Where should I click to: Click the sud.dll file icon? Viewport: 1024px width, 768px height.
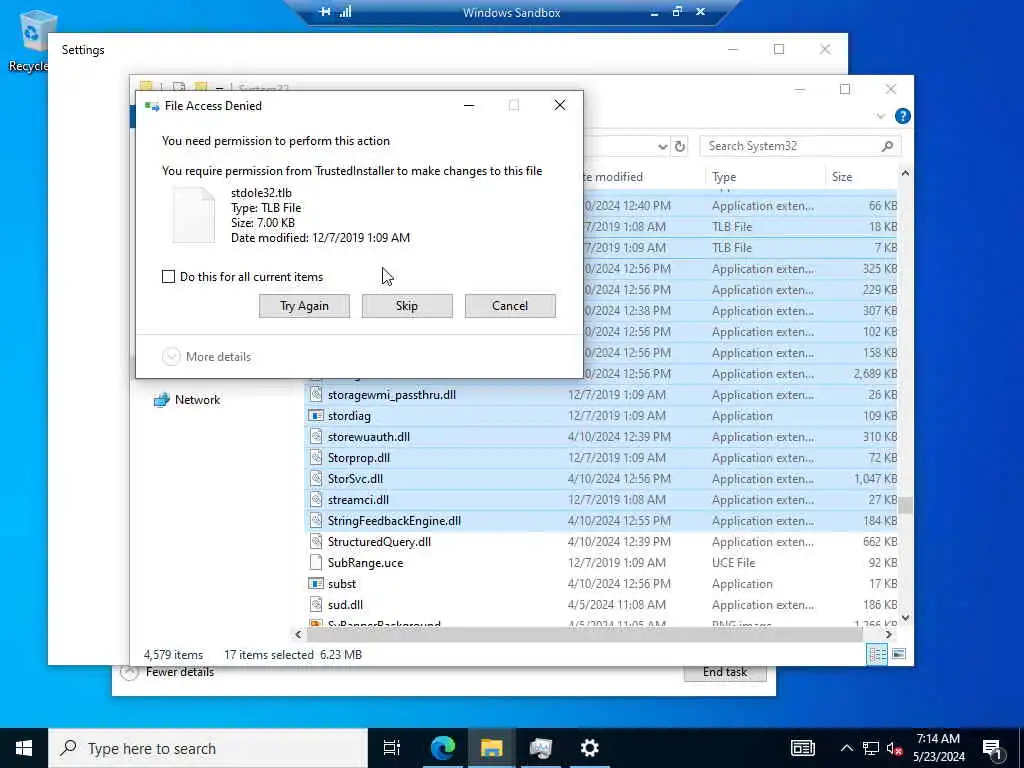[316, 604]
